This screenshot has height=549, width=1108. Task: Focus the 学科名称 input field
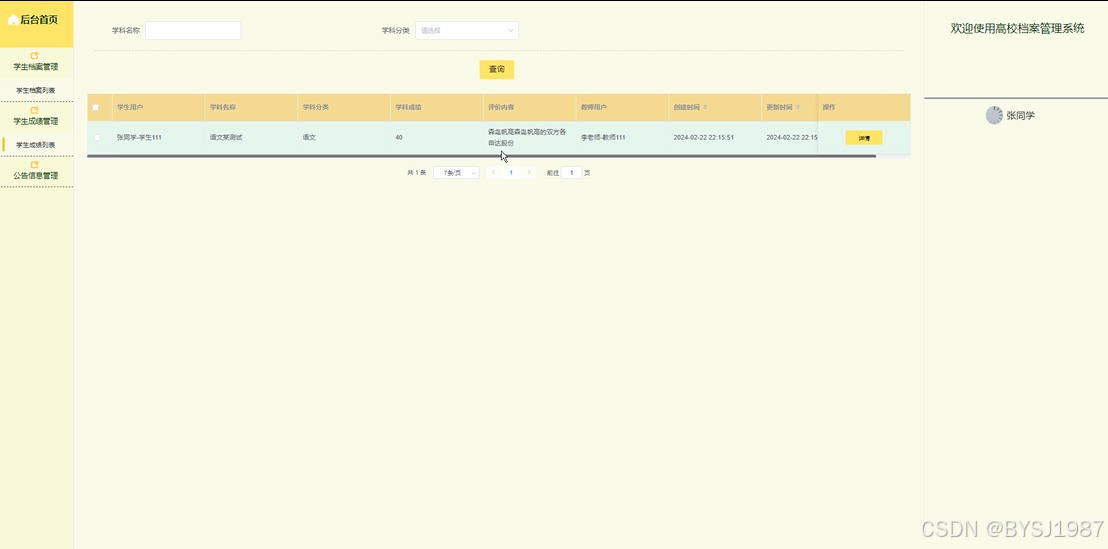click(193, 30)
